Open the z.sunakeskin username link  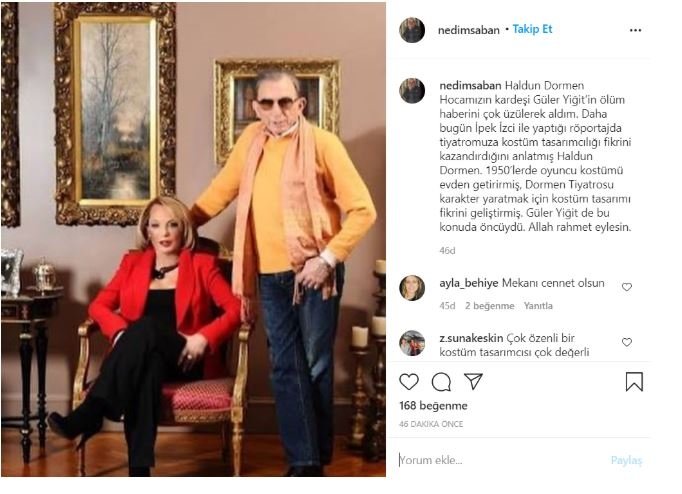point(471,338)
